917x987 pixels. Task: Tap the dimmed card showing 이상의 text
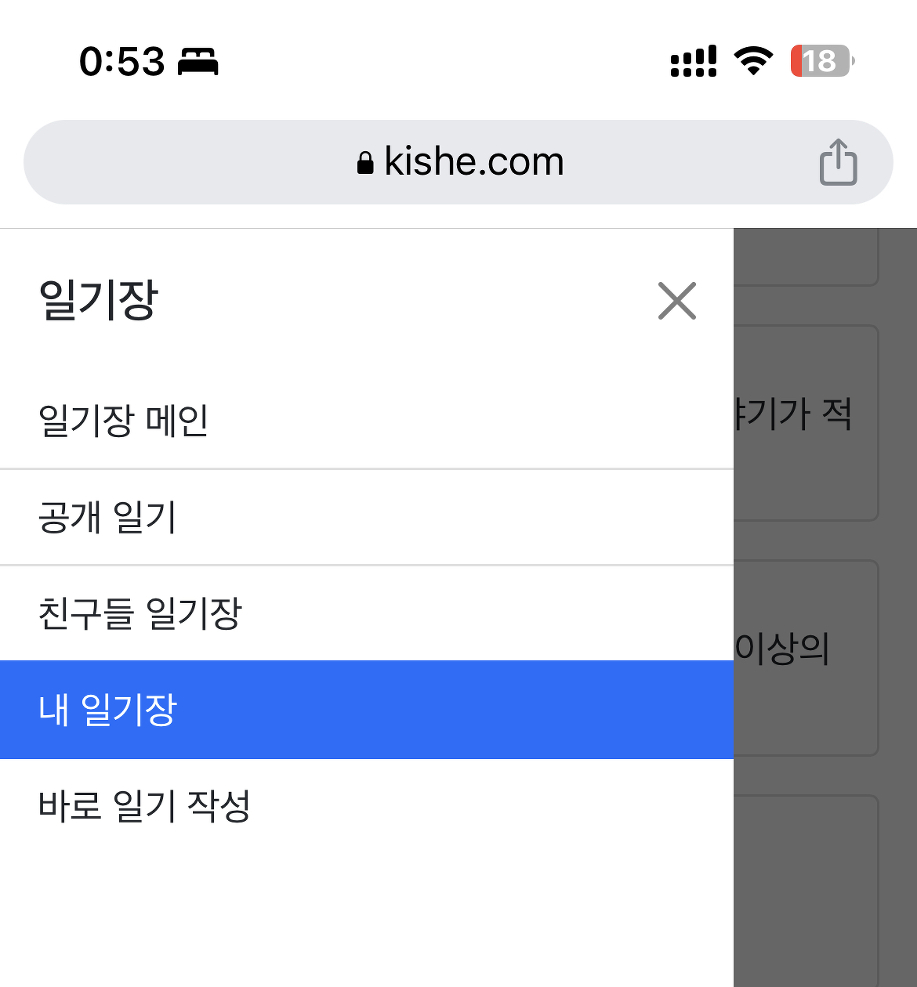806,657
